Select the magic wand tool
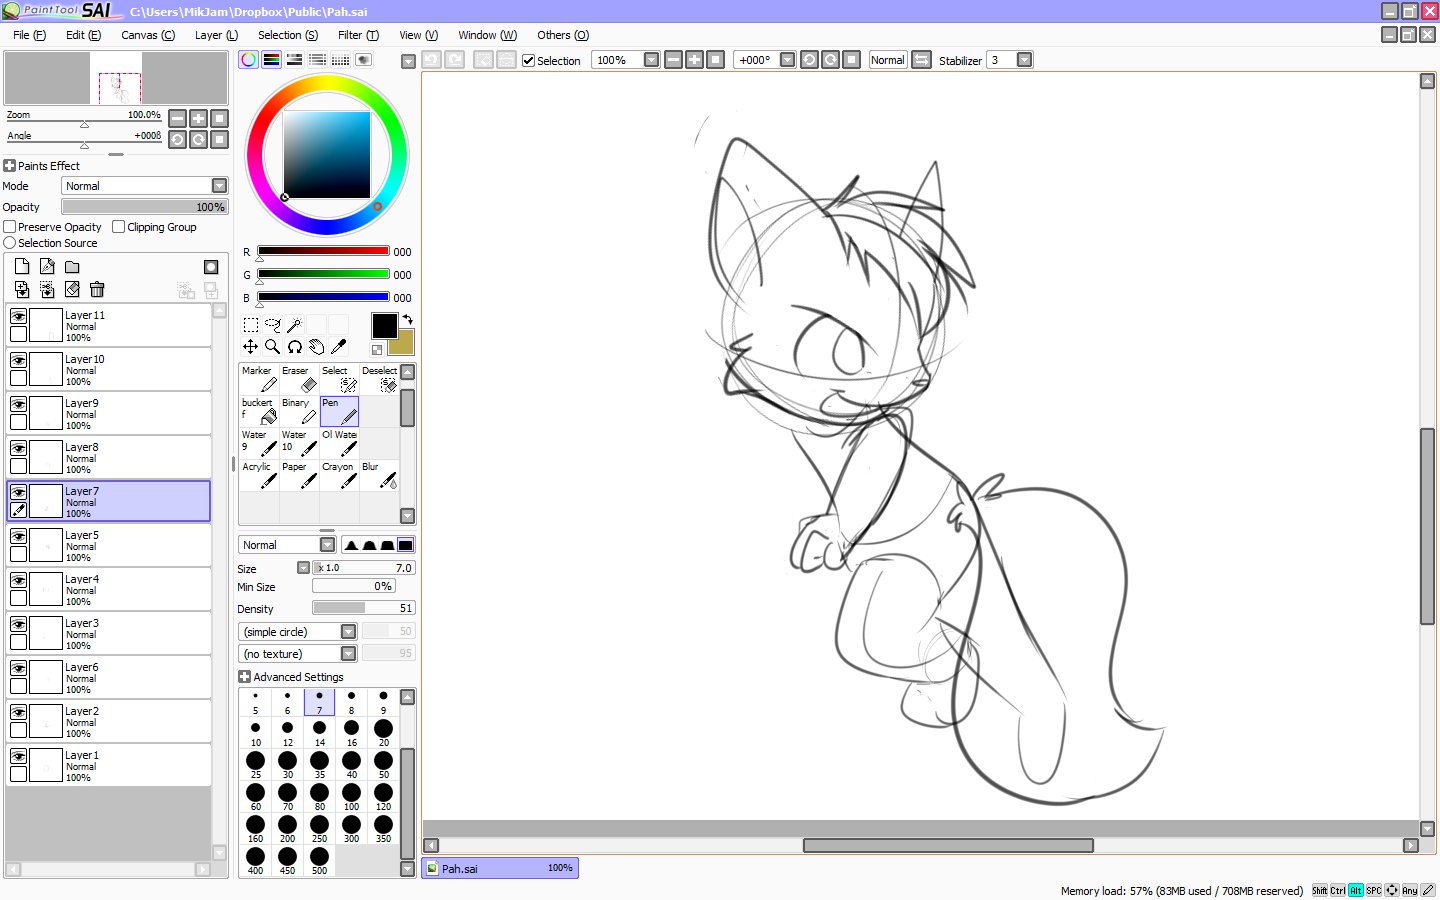1440x900 pixels. 294,325
